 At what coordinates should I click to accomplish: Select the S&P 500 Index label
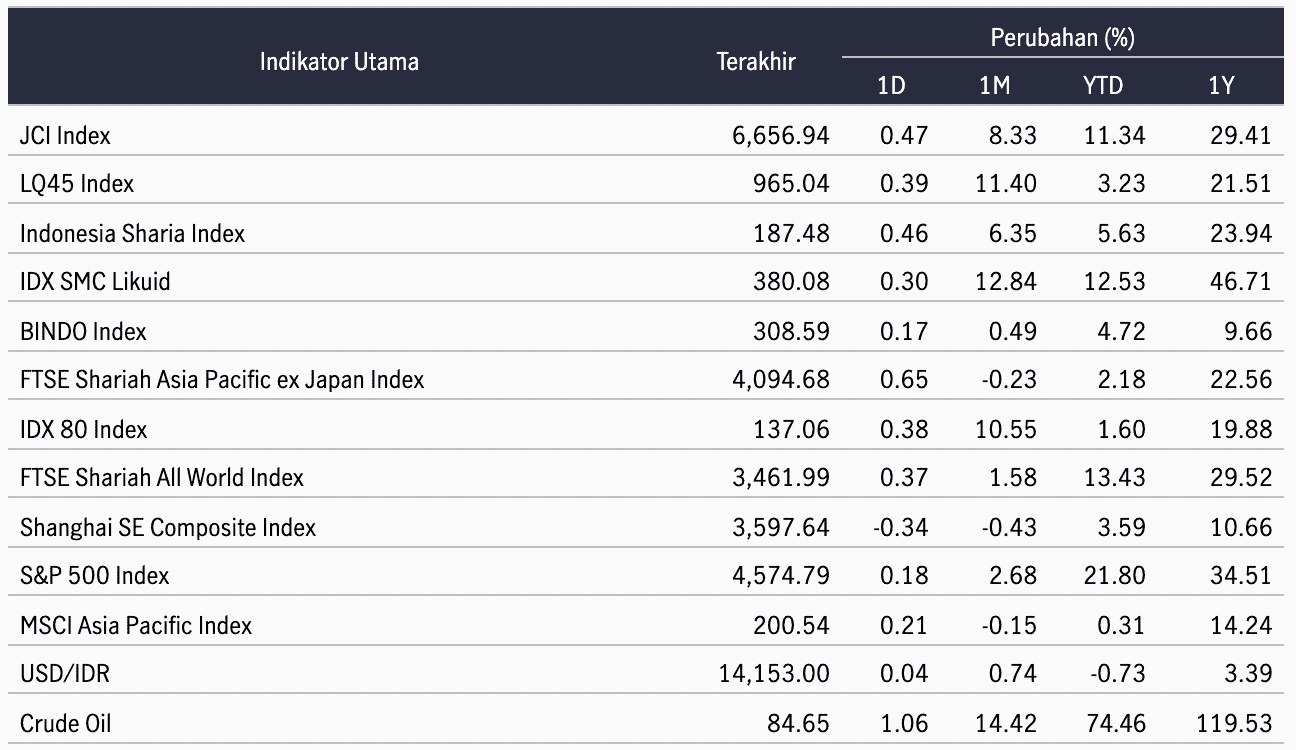[95, 575]
